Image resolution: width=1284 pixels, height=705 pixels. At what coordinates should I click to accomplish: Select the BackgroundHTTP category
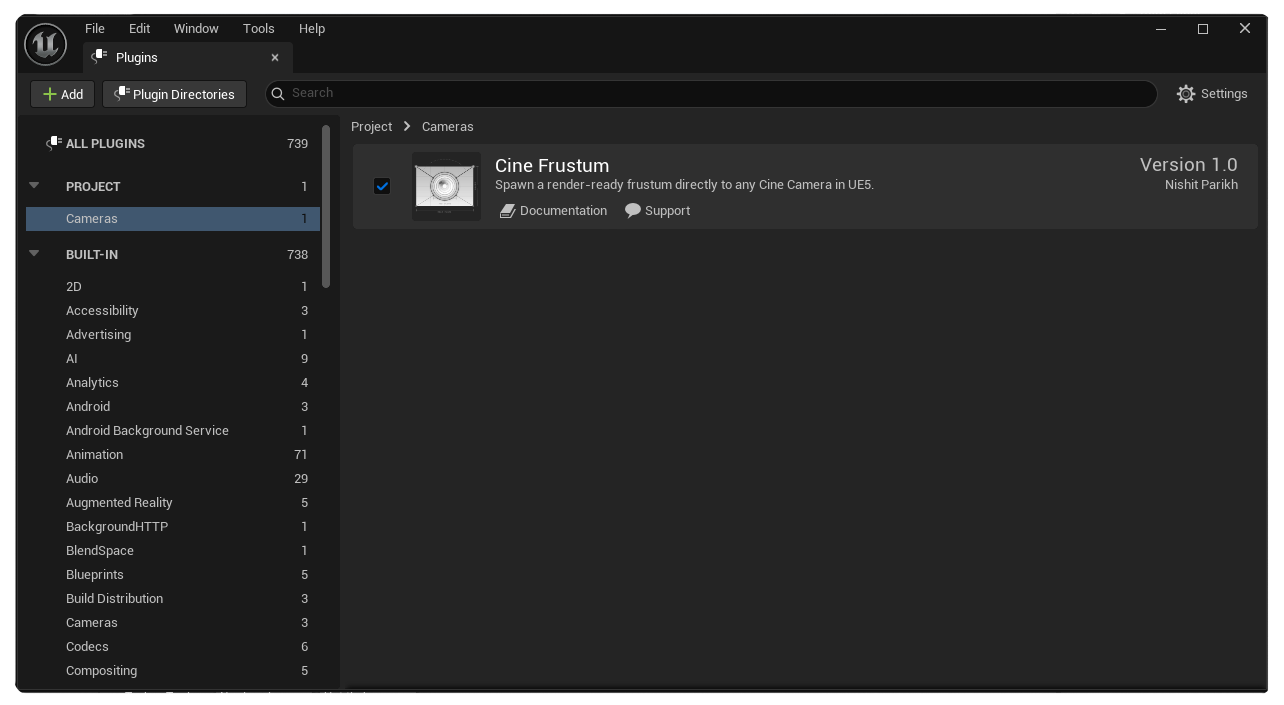(x=173, y=527)
